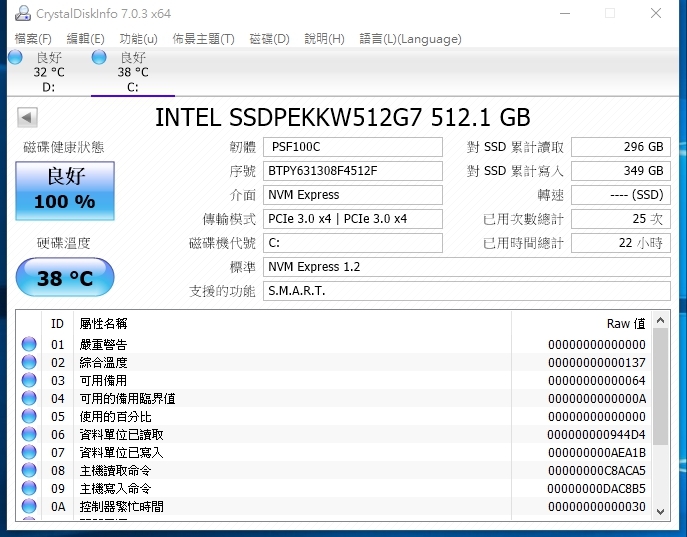Select the 可用備用 attribute row
This screenshot has height=537, width=687.
334,380
